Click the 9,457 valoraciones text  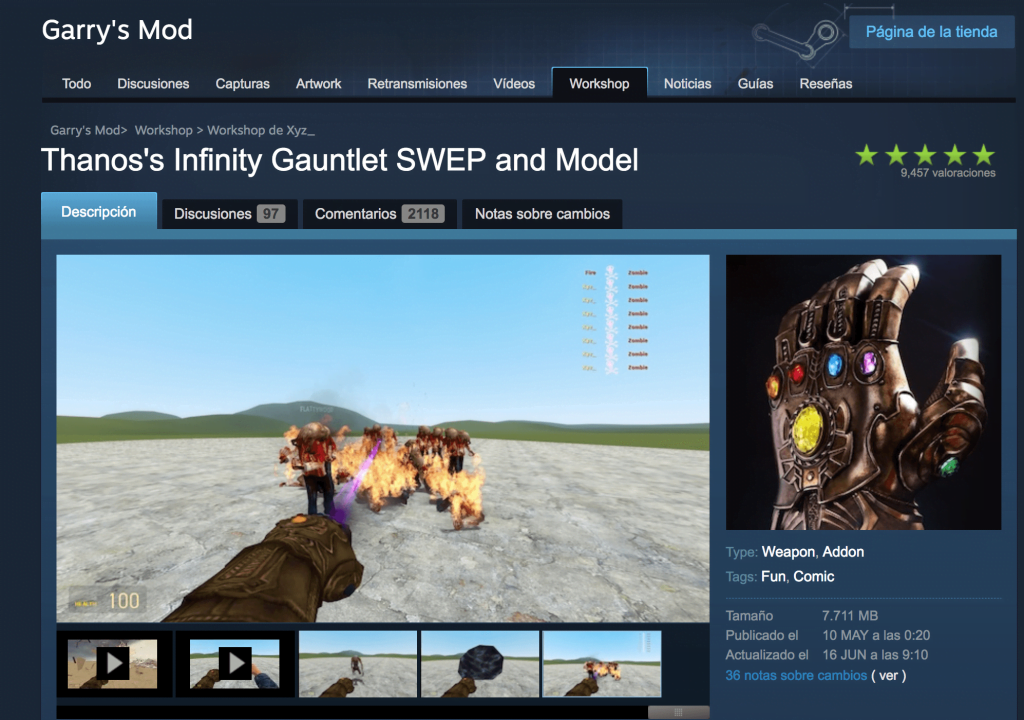coord(948,173)
